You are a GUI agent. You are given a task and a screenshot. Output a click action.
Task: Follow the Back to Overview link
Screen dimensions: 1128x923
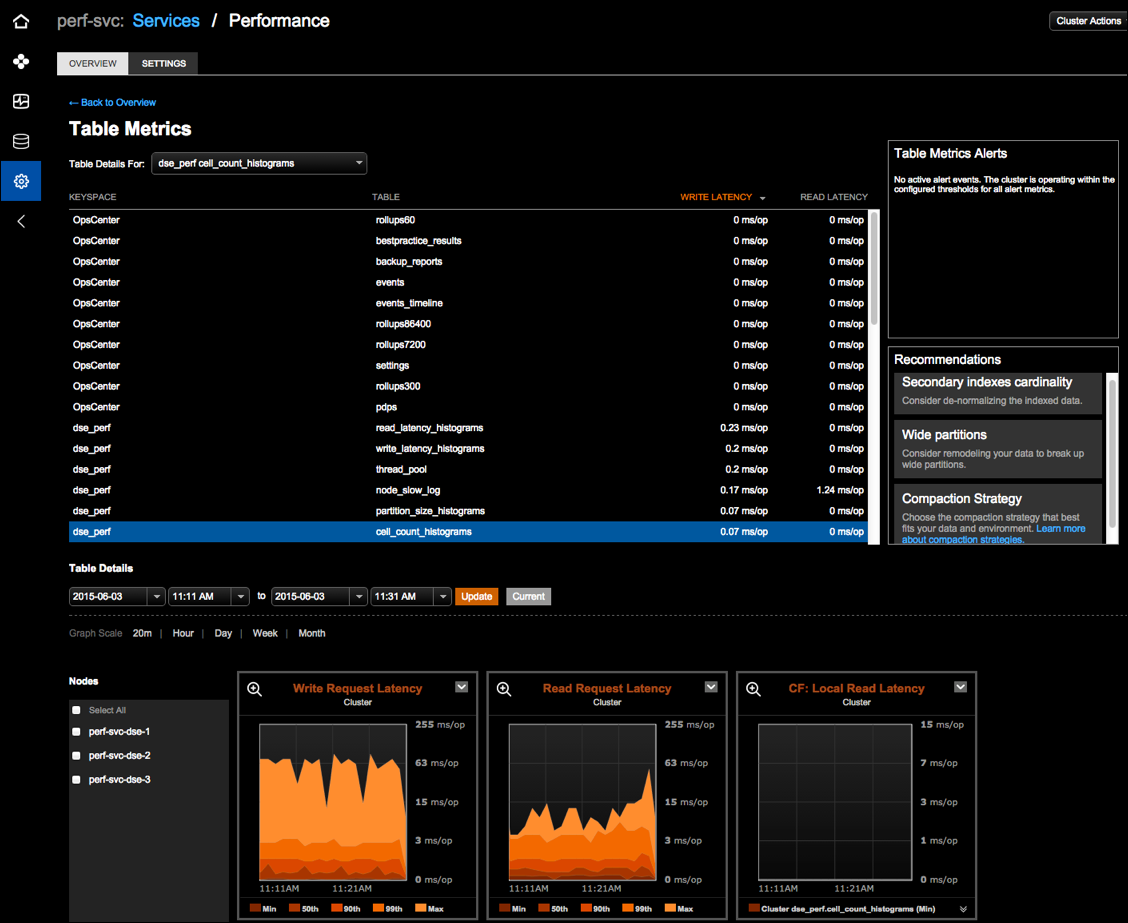pos(112,103)
